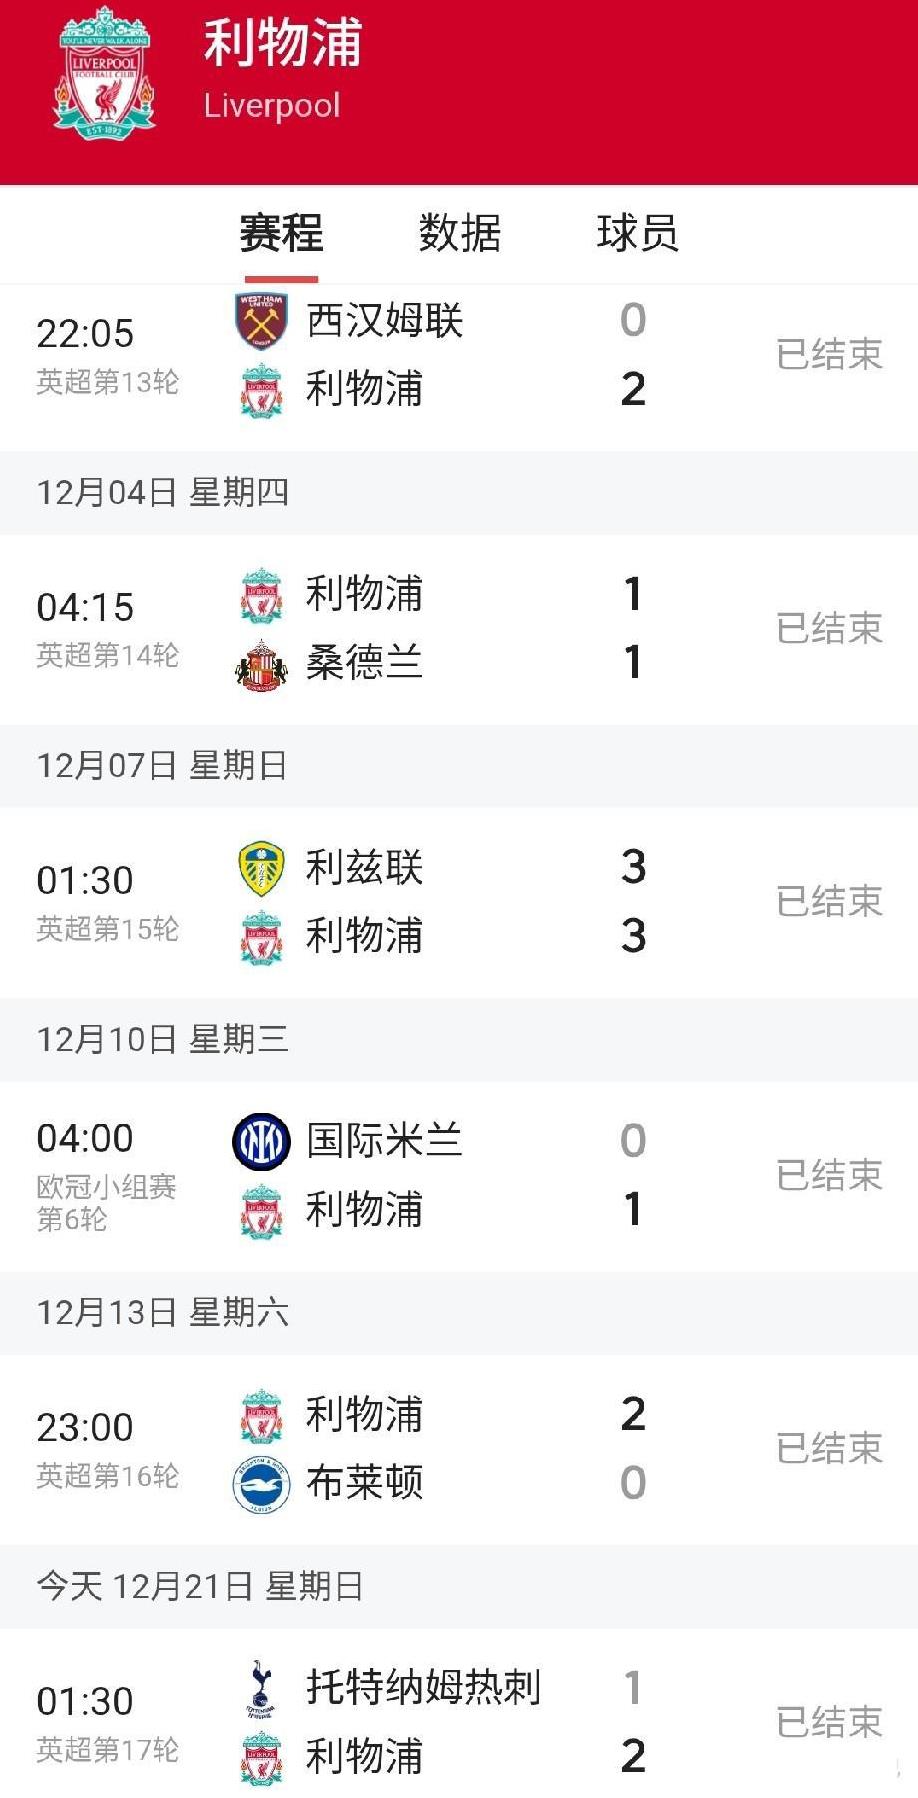Click the 布莱顿 team name
The height and width of the screenshot is (1798, 918).
(364, 1483)
